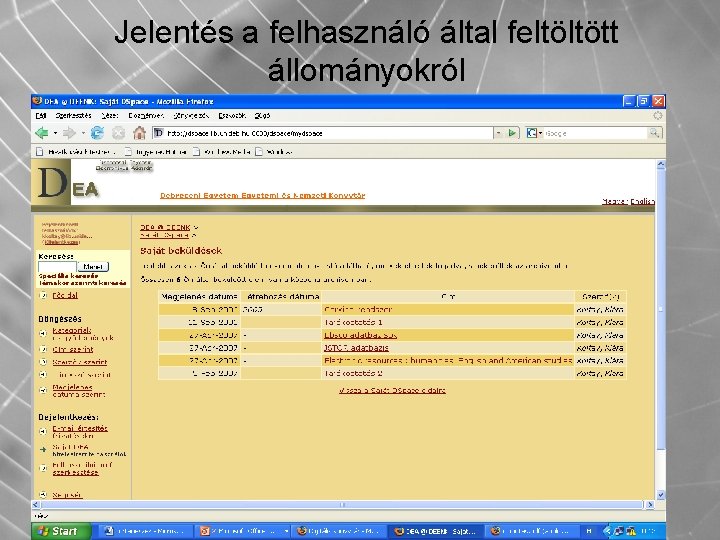Open the Kategóriák browse link

pos(72,330)
